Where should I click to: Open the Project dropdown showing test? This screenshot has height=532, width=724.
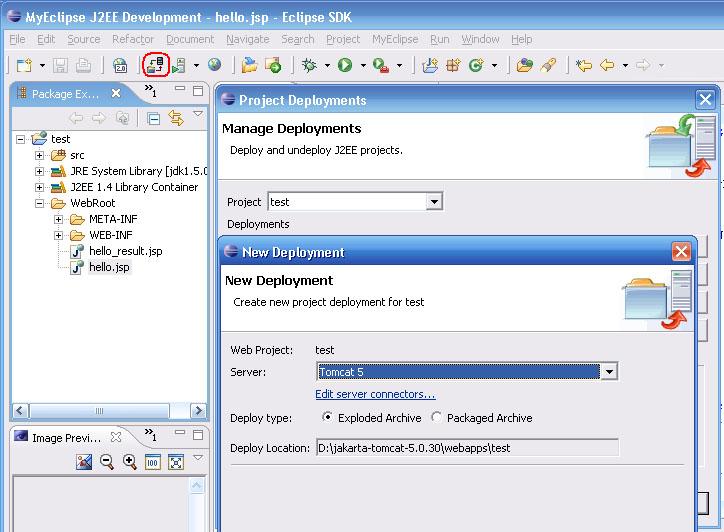[433, 202]
